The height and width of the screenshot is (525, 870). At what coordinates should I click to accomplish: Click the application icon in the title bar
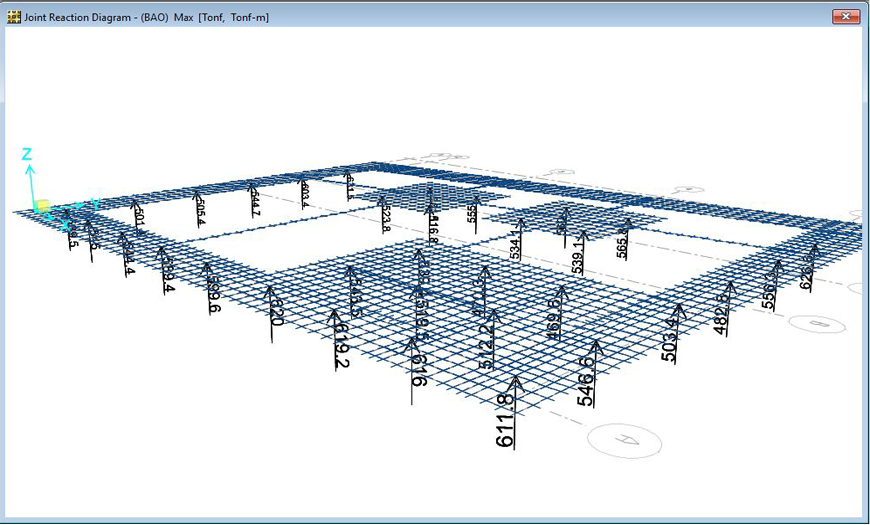[14, 17]
